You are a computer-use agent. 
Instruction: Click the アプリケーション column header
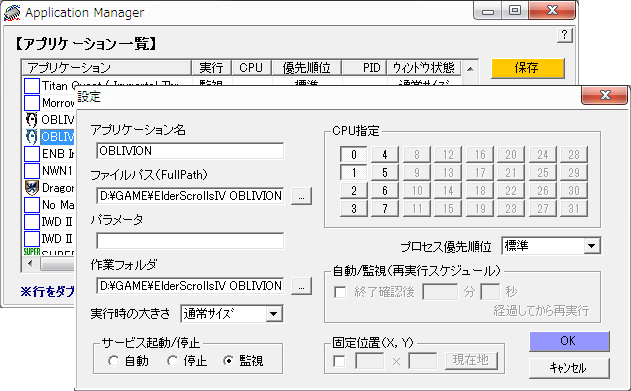coord(107,68)
